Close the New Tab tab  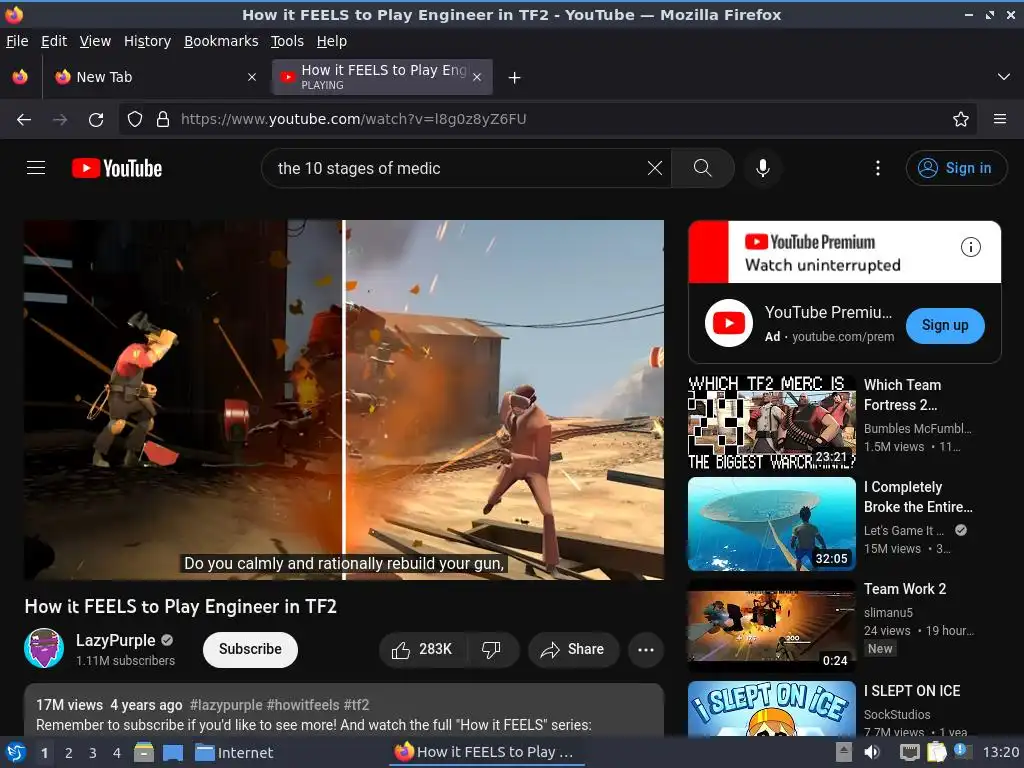[252, 77]
